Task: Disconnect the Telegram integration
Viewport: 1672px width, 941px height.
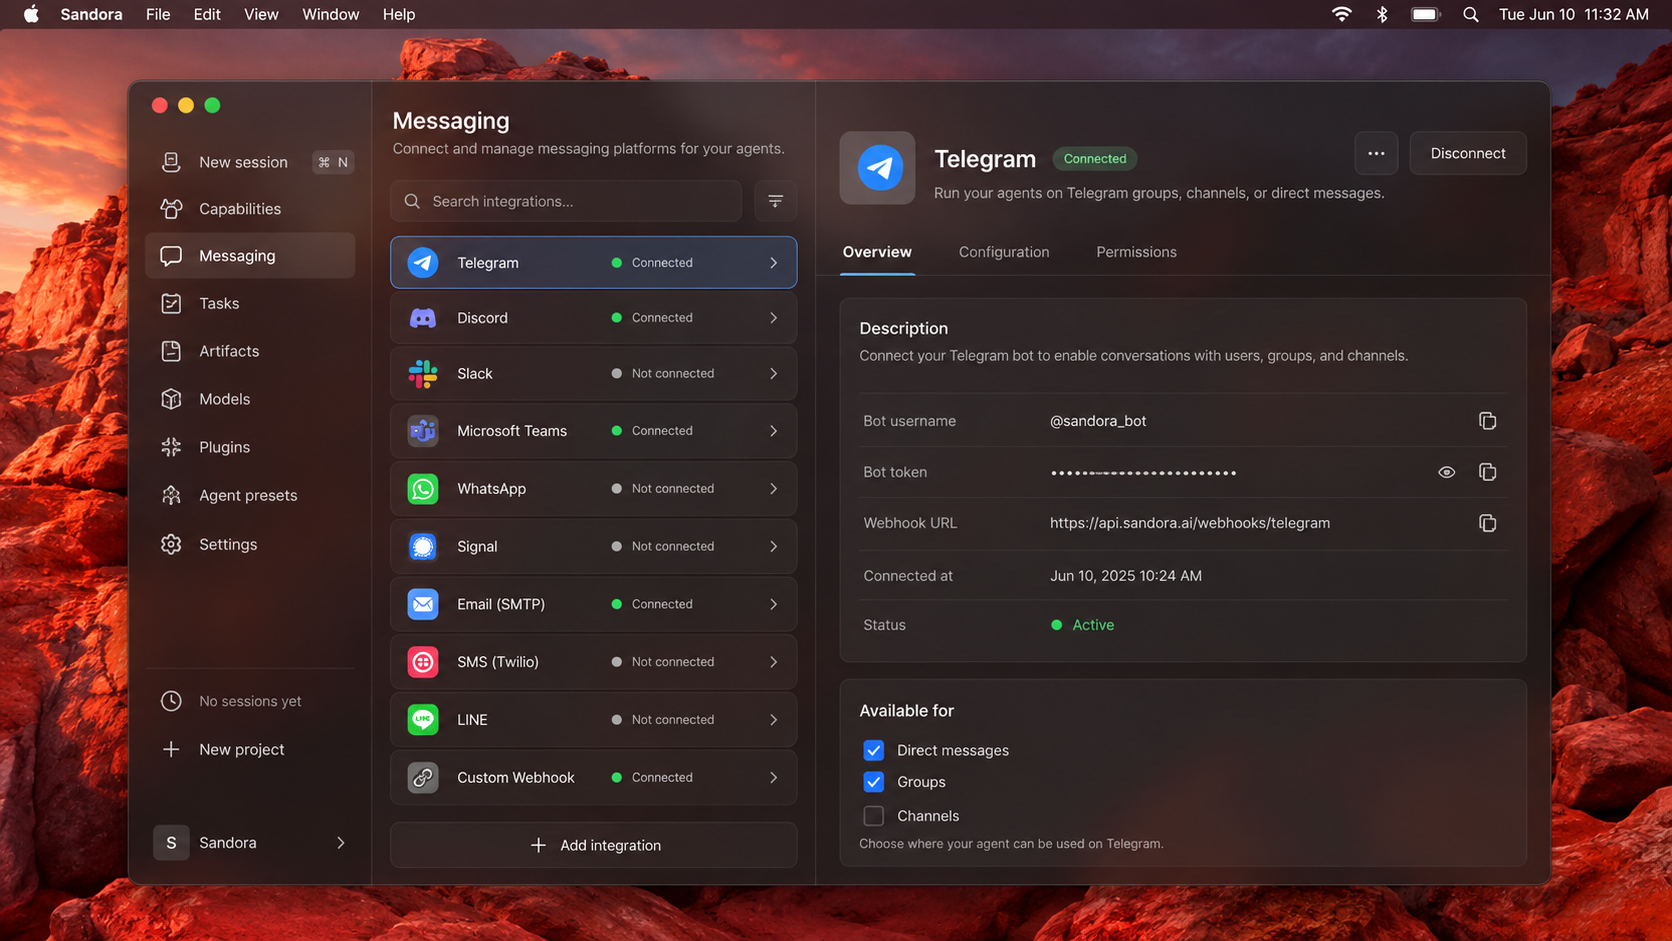Action: tap(1468, 153)
